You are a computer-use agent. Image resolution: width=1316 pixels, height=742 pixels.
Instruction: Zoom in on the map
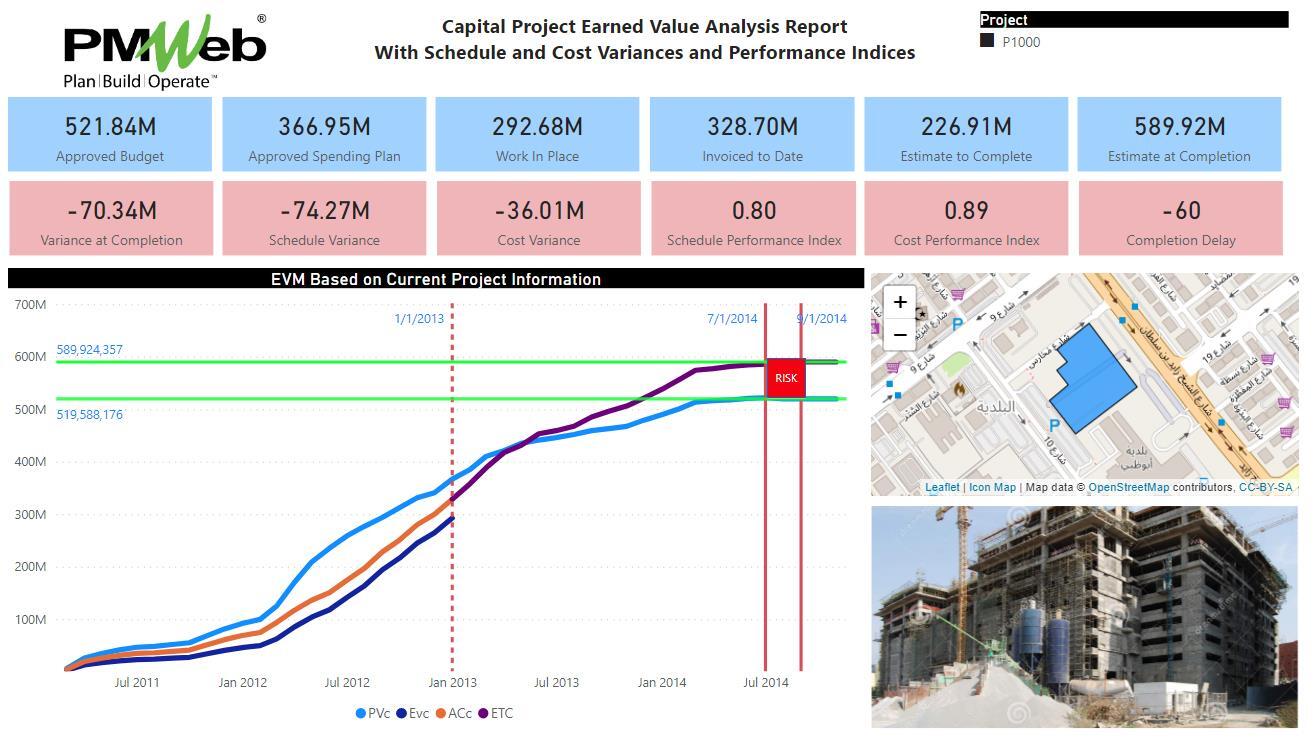click(x=900, y=302)
